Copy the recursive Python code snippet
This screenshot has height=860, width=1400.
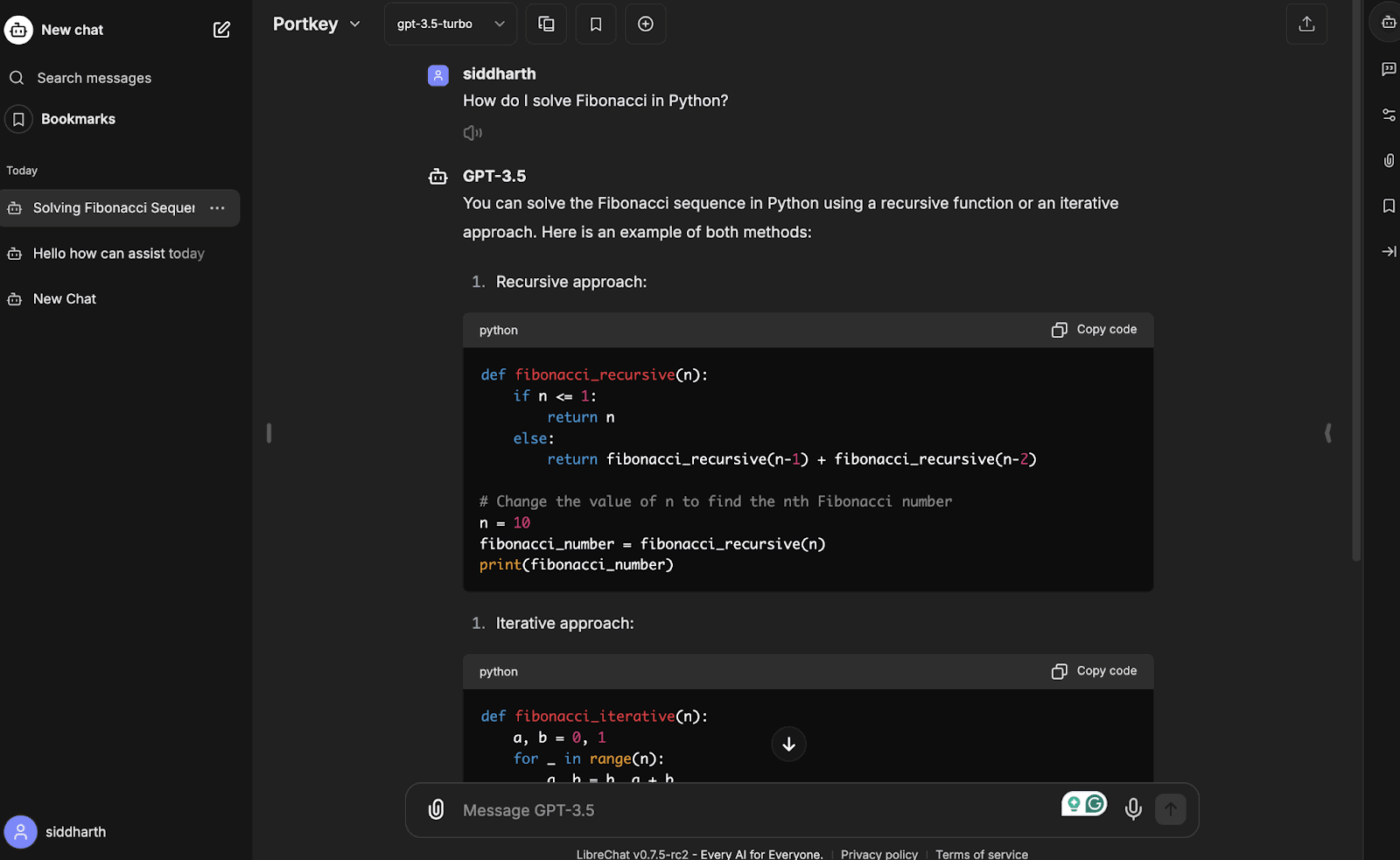(1094, 329)
